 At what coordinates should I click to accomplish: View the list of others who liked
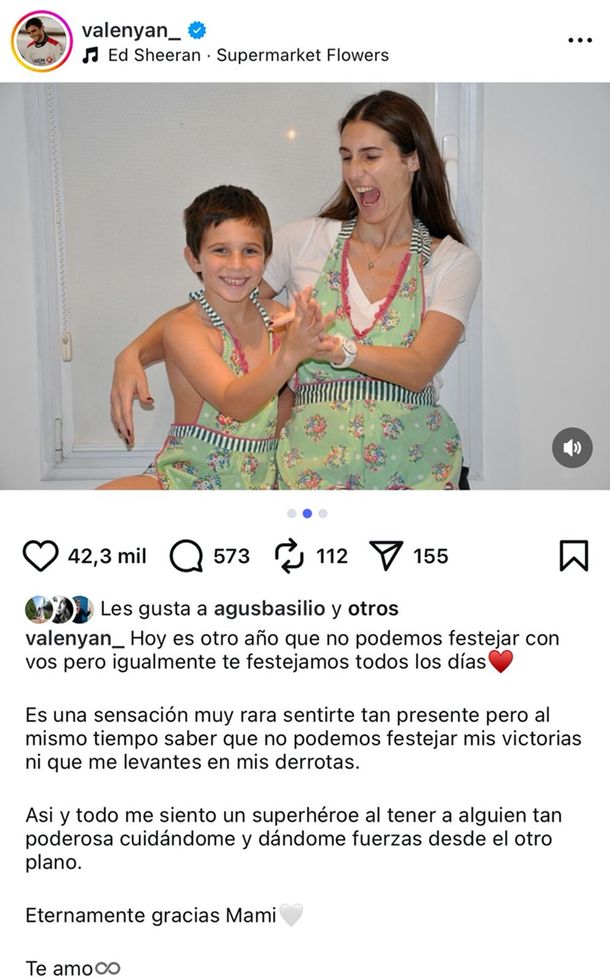373,609
